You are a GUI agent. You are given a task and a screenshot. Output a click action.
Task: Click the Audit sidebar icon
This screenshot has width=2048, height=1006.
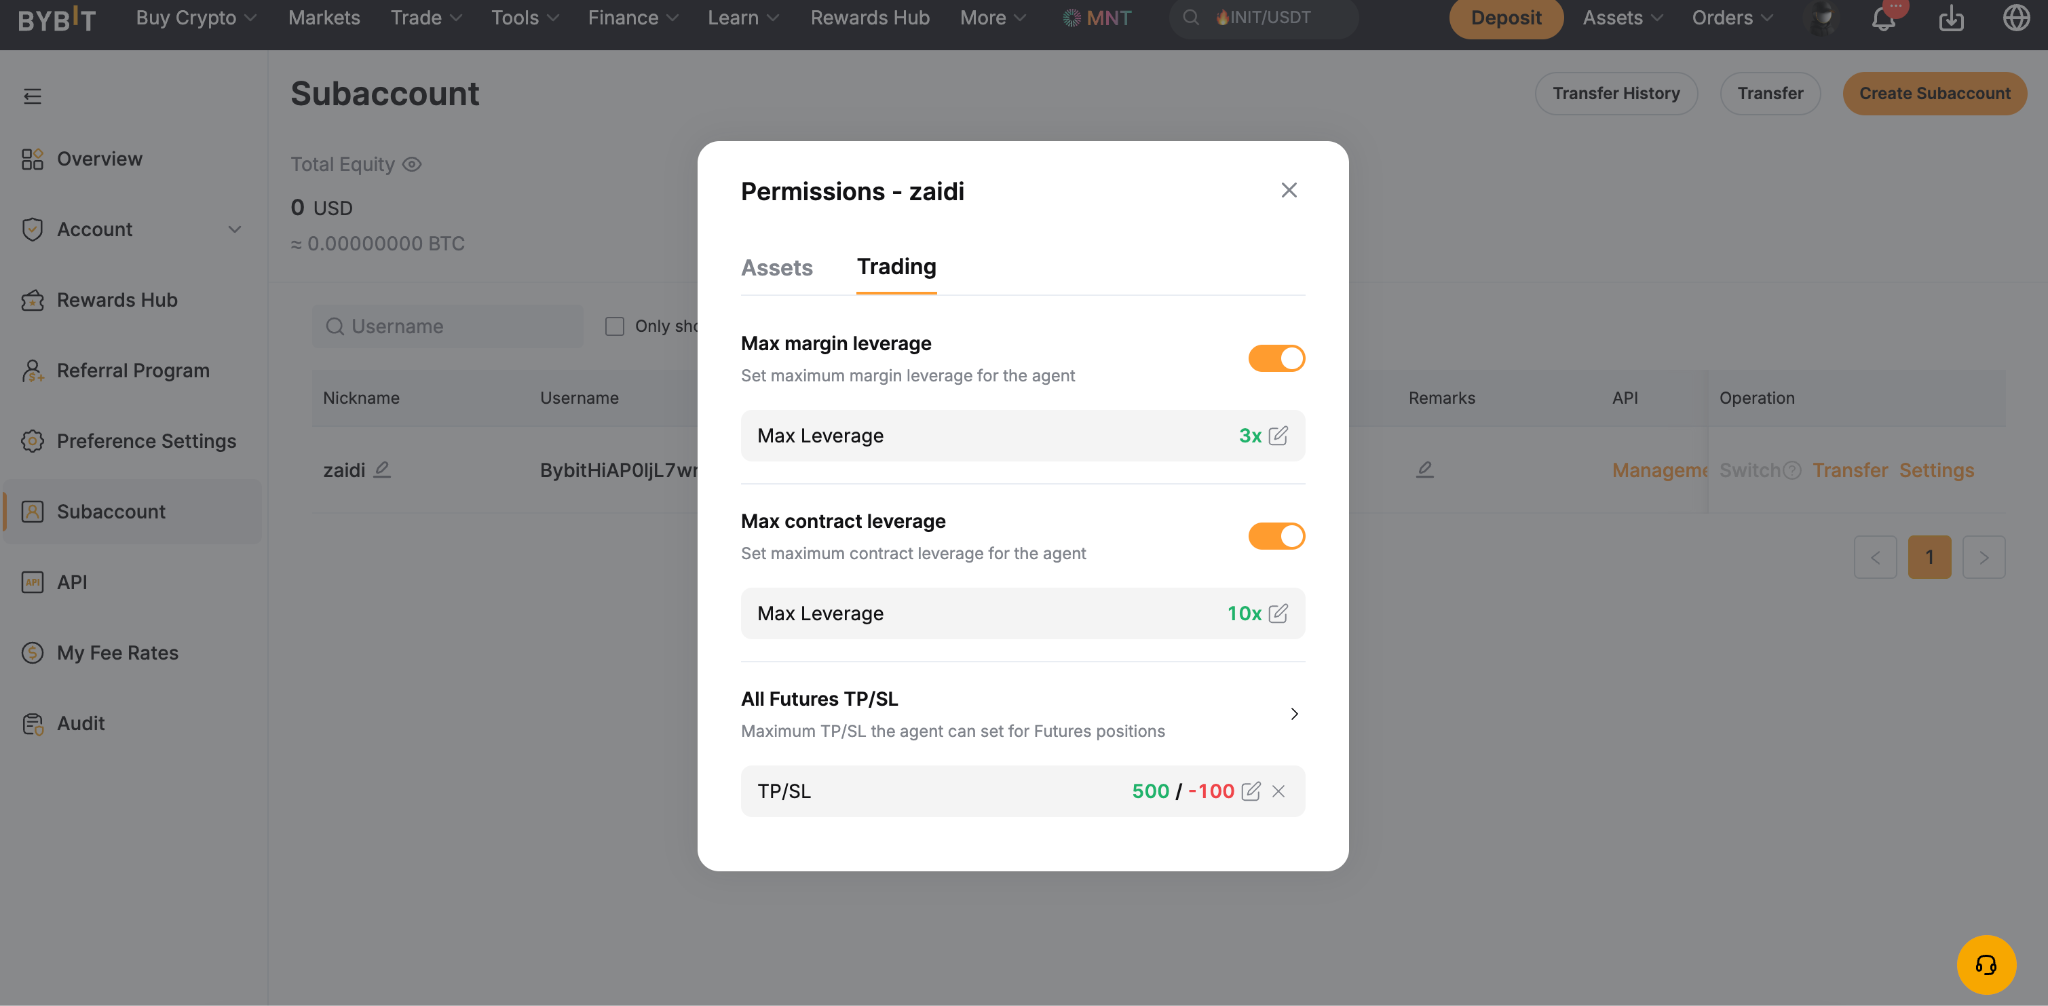[x=33, y=724]
